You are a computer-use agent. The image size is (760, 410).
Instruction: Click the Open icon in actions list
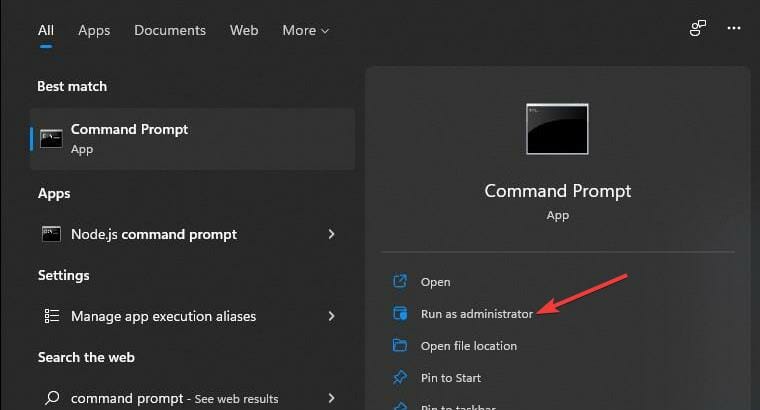(400, 282)
